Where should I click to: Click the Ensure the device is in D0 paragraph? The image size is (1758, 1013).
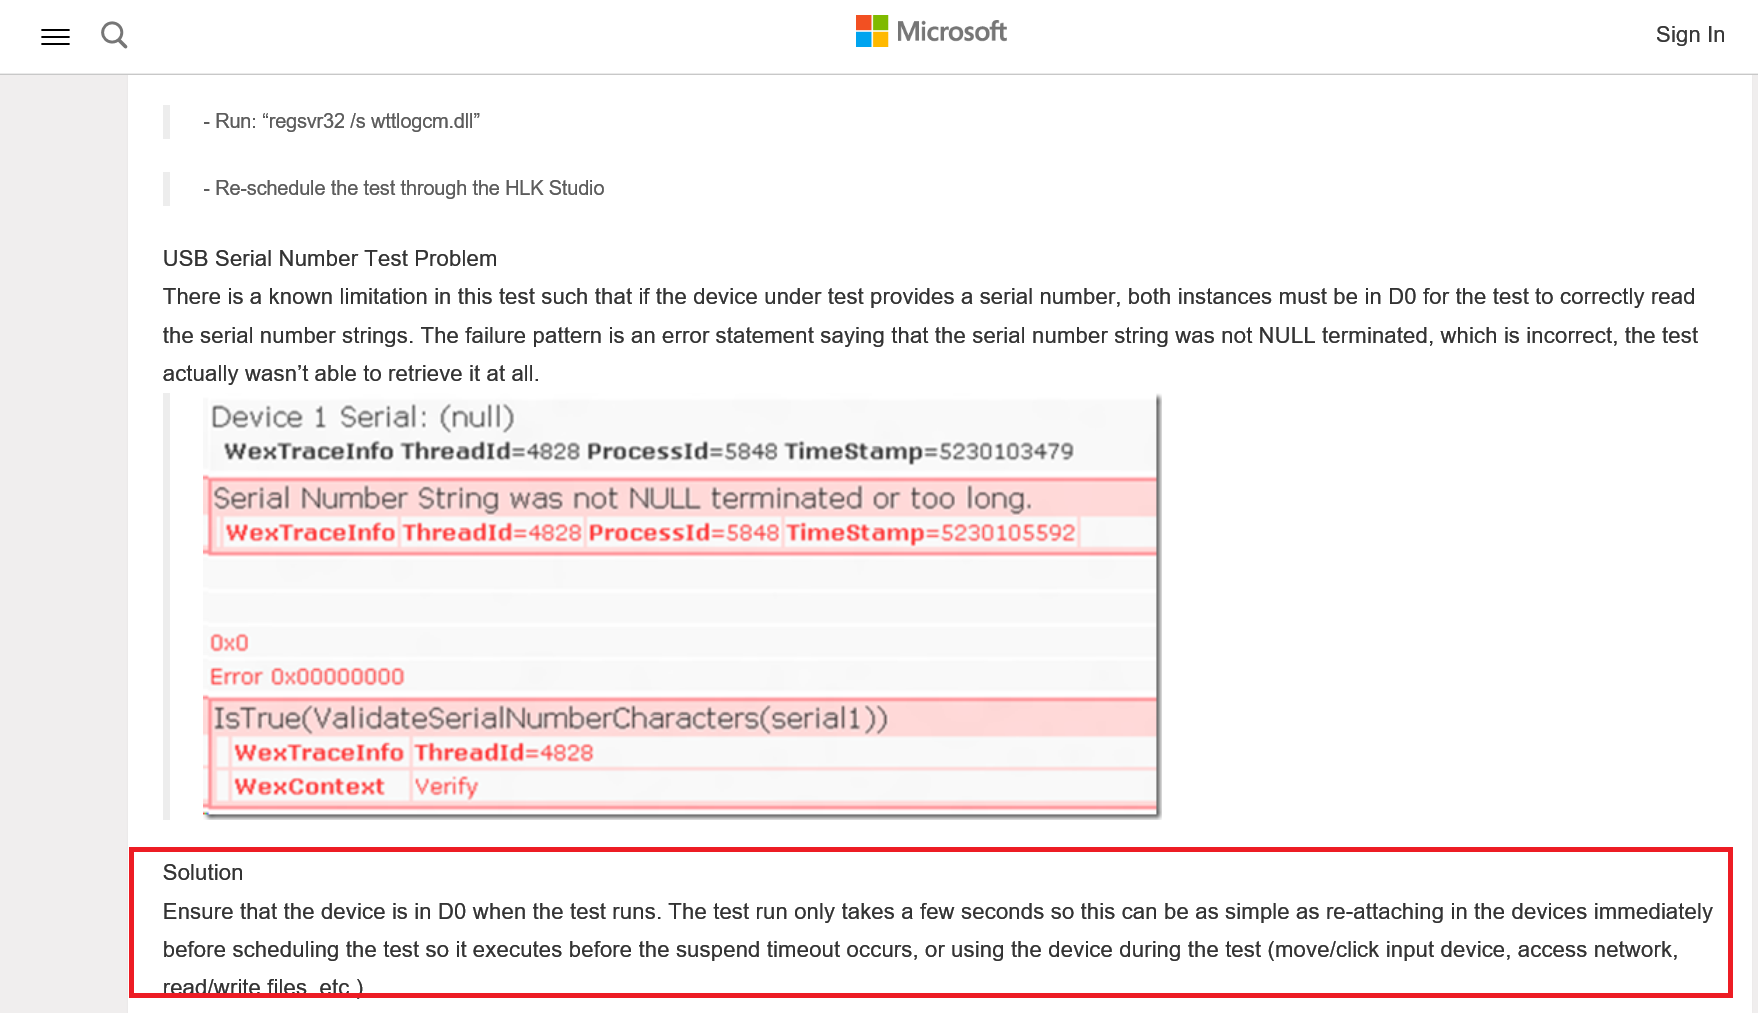pyautogui.click(x=937, y=931)
